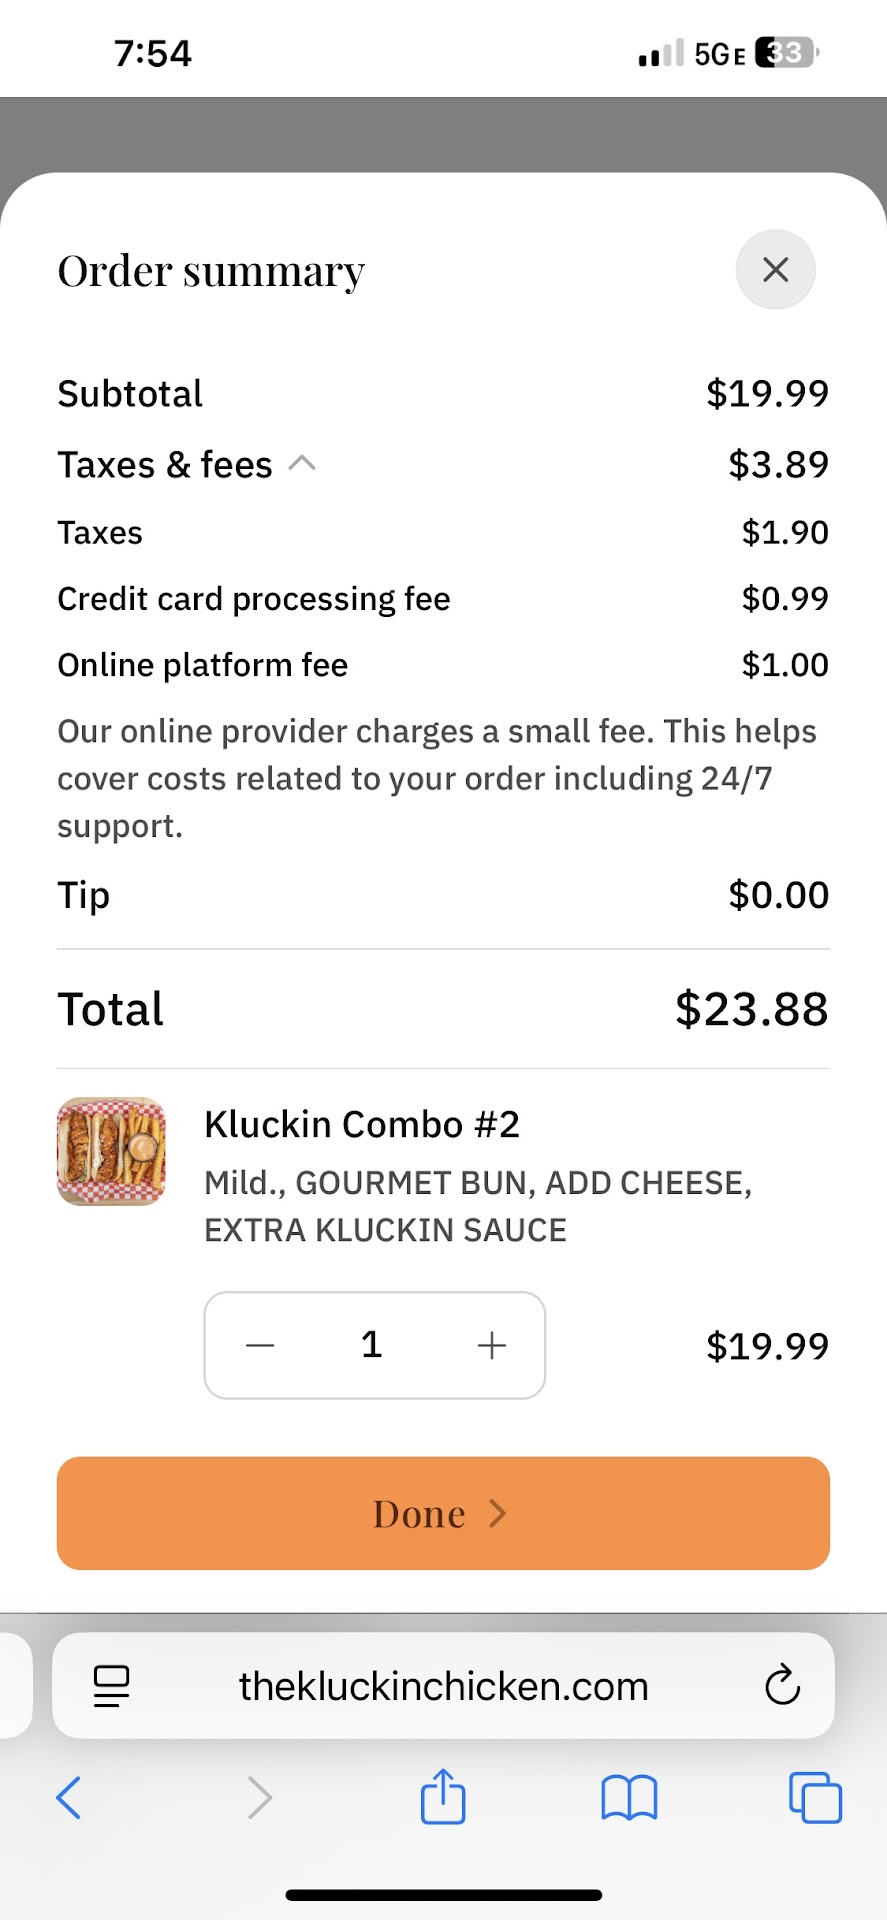
Task: Open the Safari share sheet
Action: [443, 1797]
